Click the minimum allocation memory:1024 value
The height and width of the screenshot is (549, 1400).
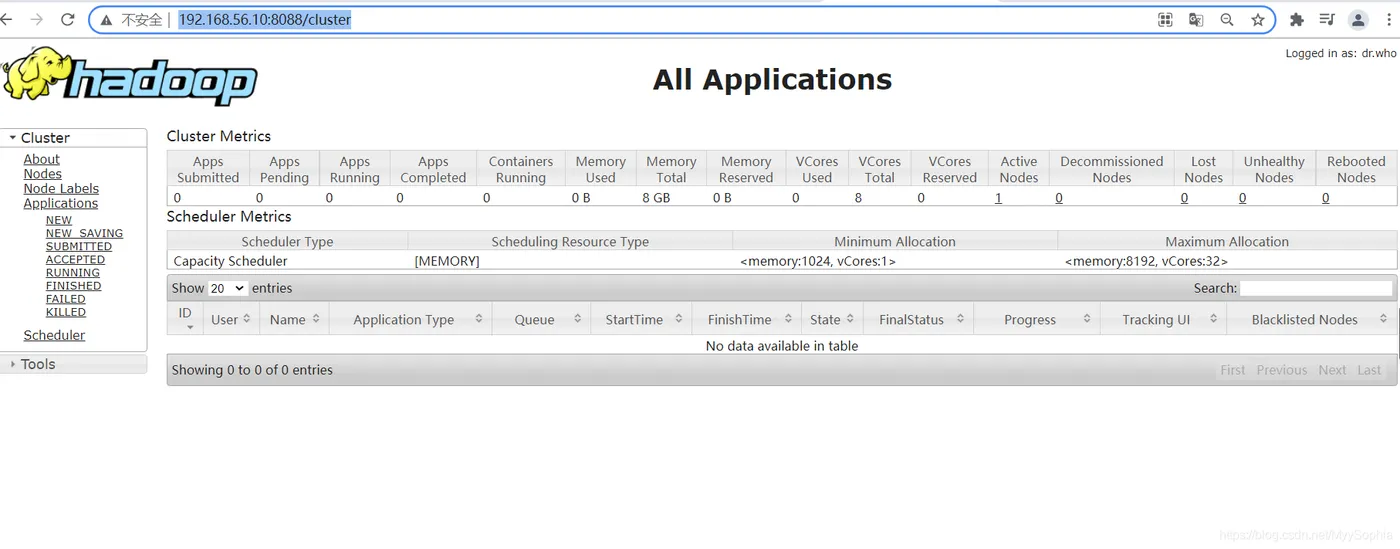[818, 261]
